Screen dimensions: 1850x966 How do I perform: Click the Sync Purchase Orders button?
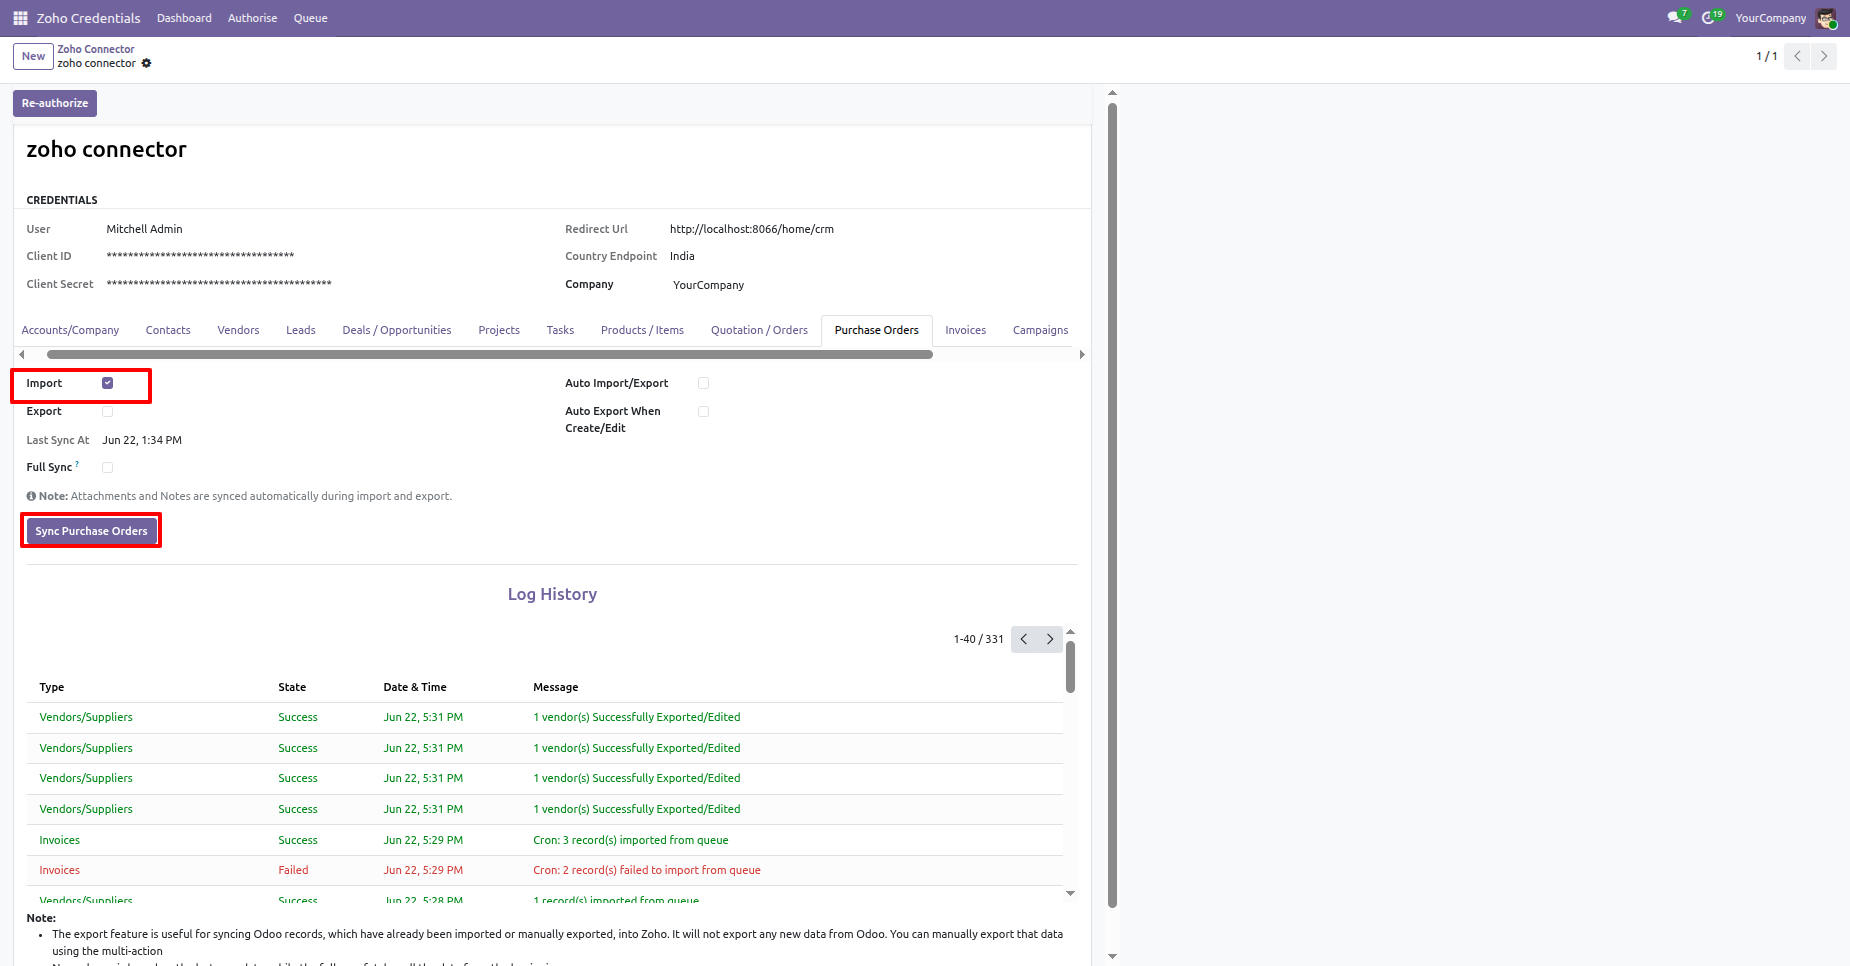pos(91,531)
